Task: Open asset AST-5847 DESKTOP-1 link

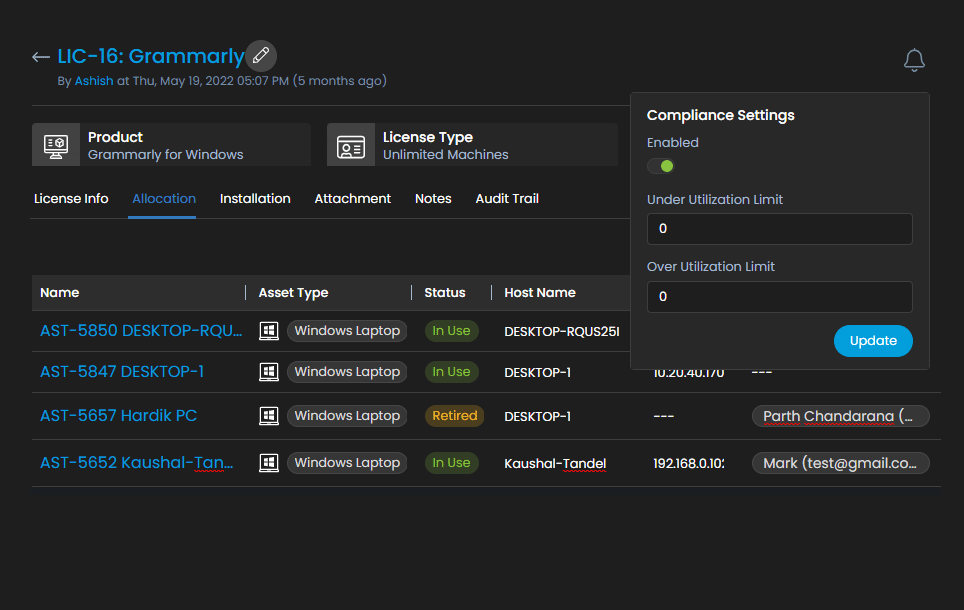Action: (122, 372)
